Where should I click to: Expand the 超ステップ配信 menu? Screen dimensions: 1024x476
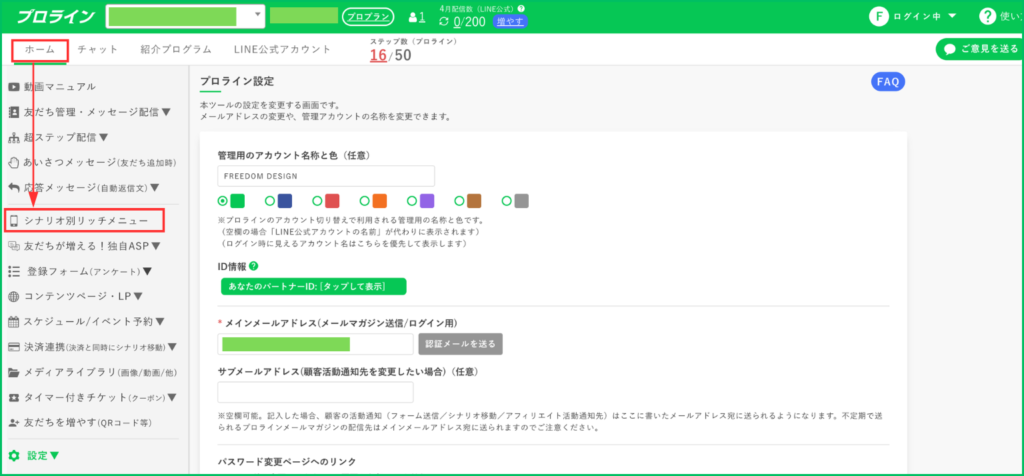103,138
